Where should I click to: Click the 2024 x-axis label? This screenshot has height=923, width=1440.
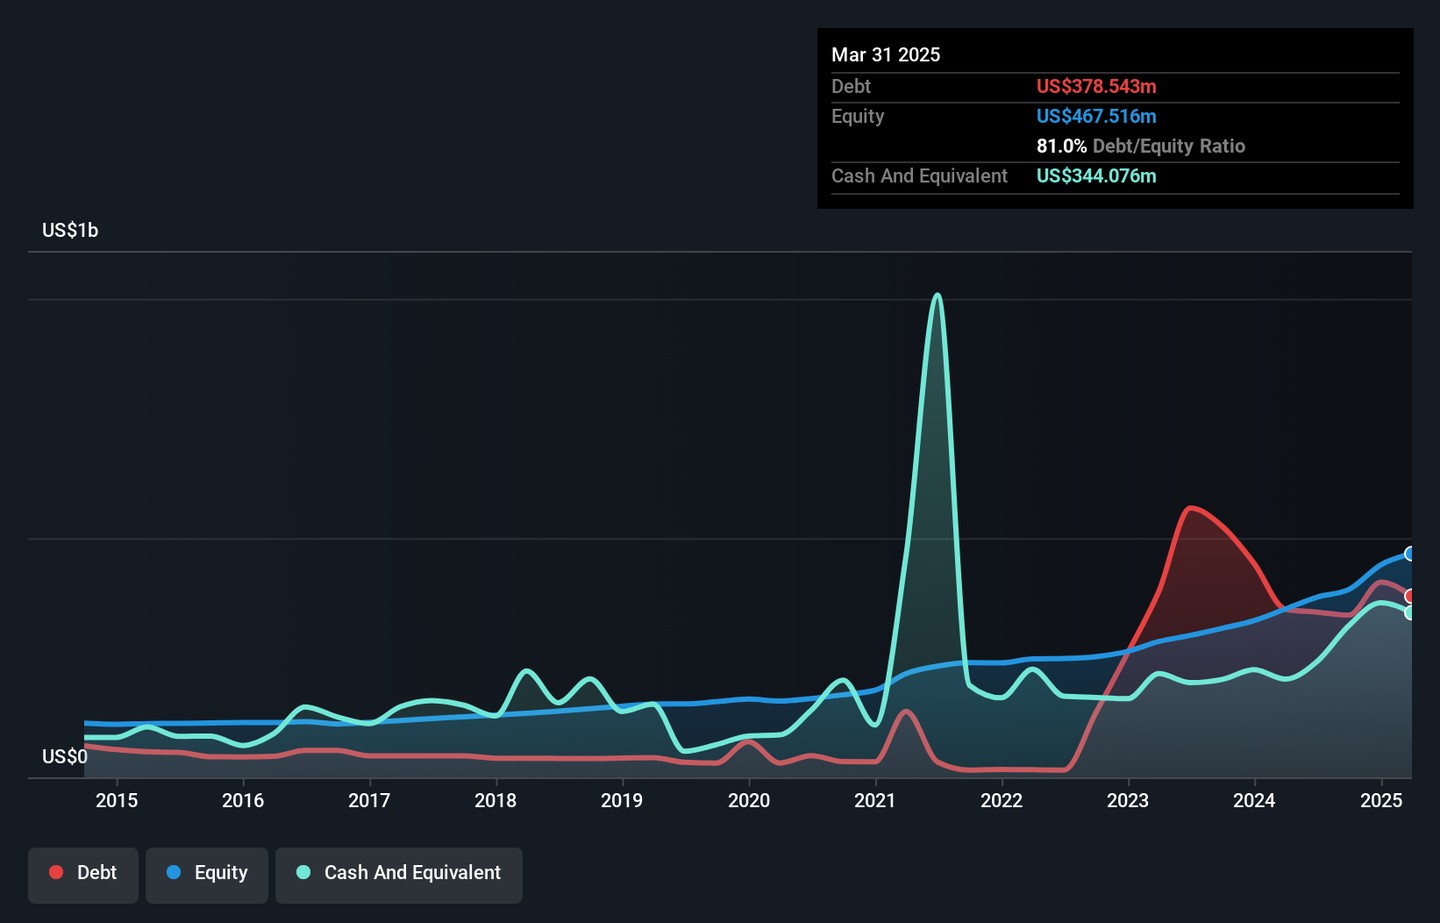1254,800
